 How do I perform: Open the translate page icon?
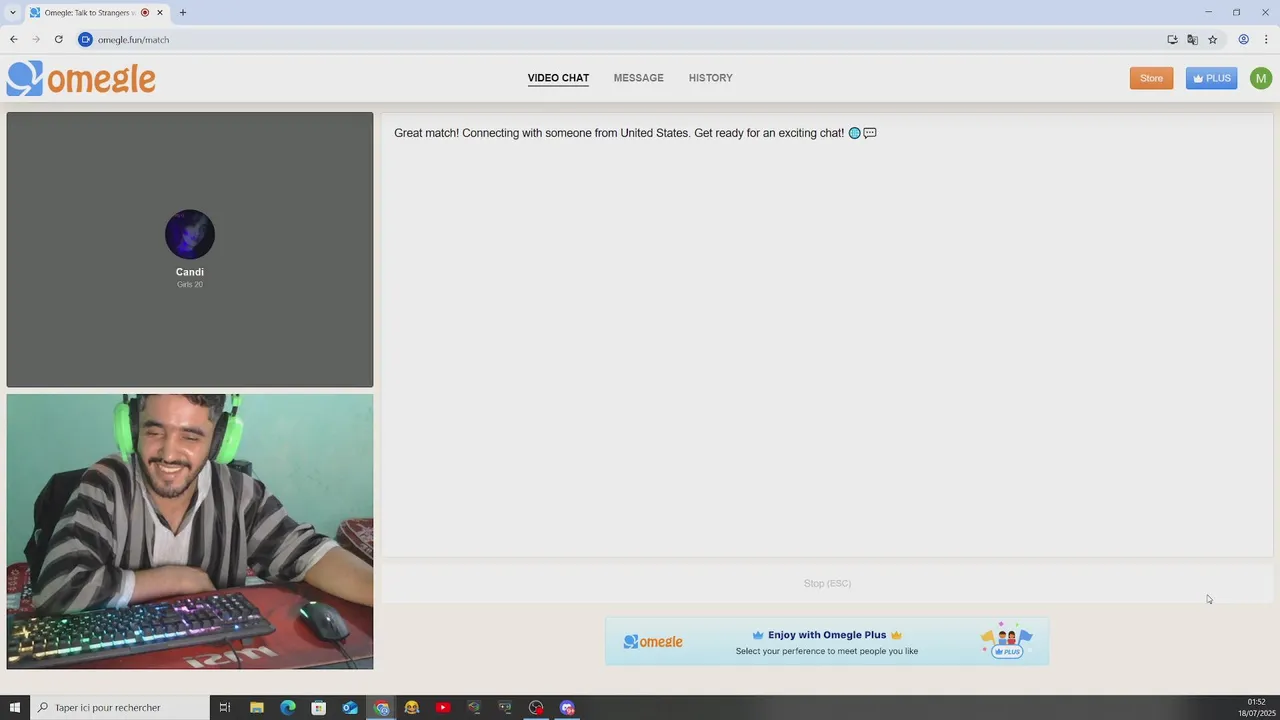tap(1192, 39)
